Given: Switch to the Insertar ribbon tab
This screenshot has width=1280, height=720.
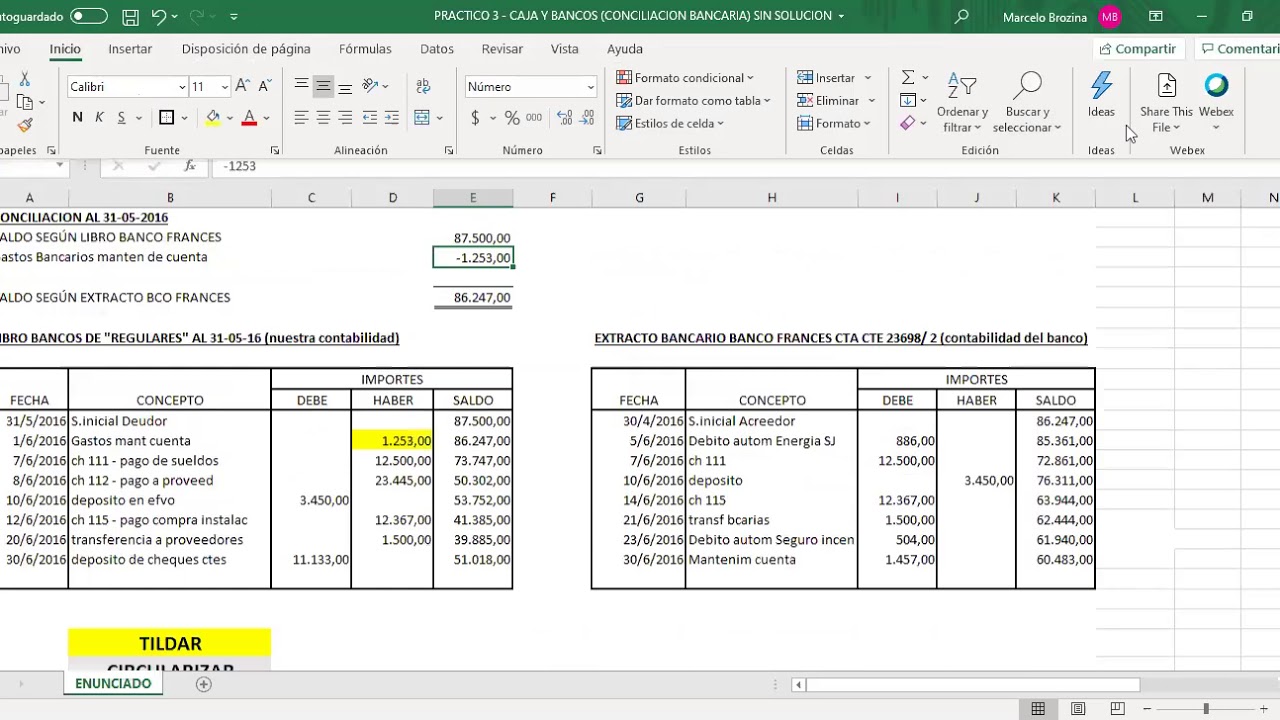Looking at the screenshot, I should tap(130, 49).
